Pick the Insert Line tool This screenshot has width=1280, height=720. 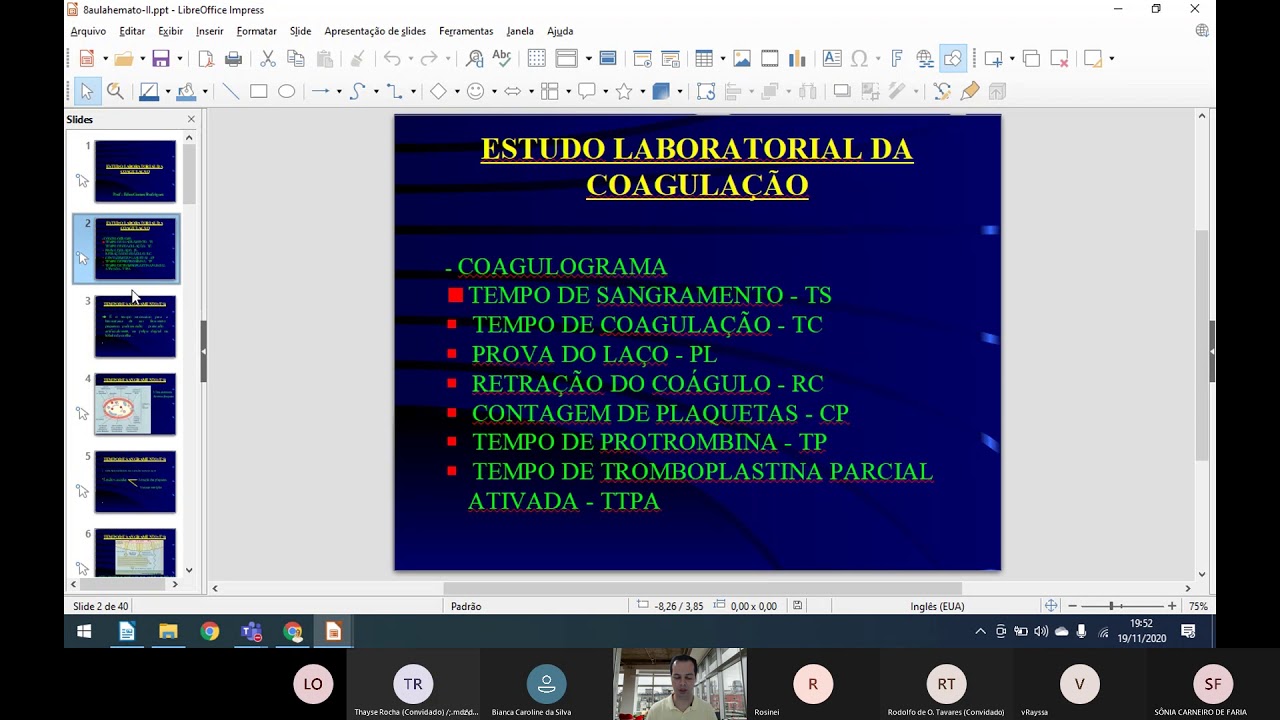(230, 91)
